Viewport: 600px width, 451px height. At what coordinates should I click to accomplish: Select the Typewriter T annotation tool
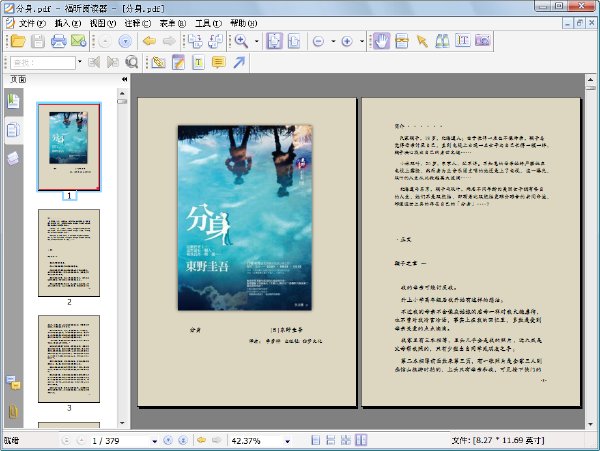click(198, 62)
